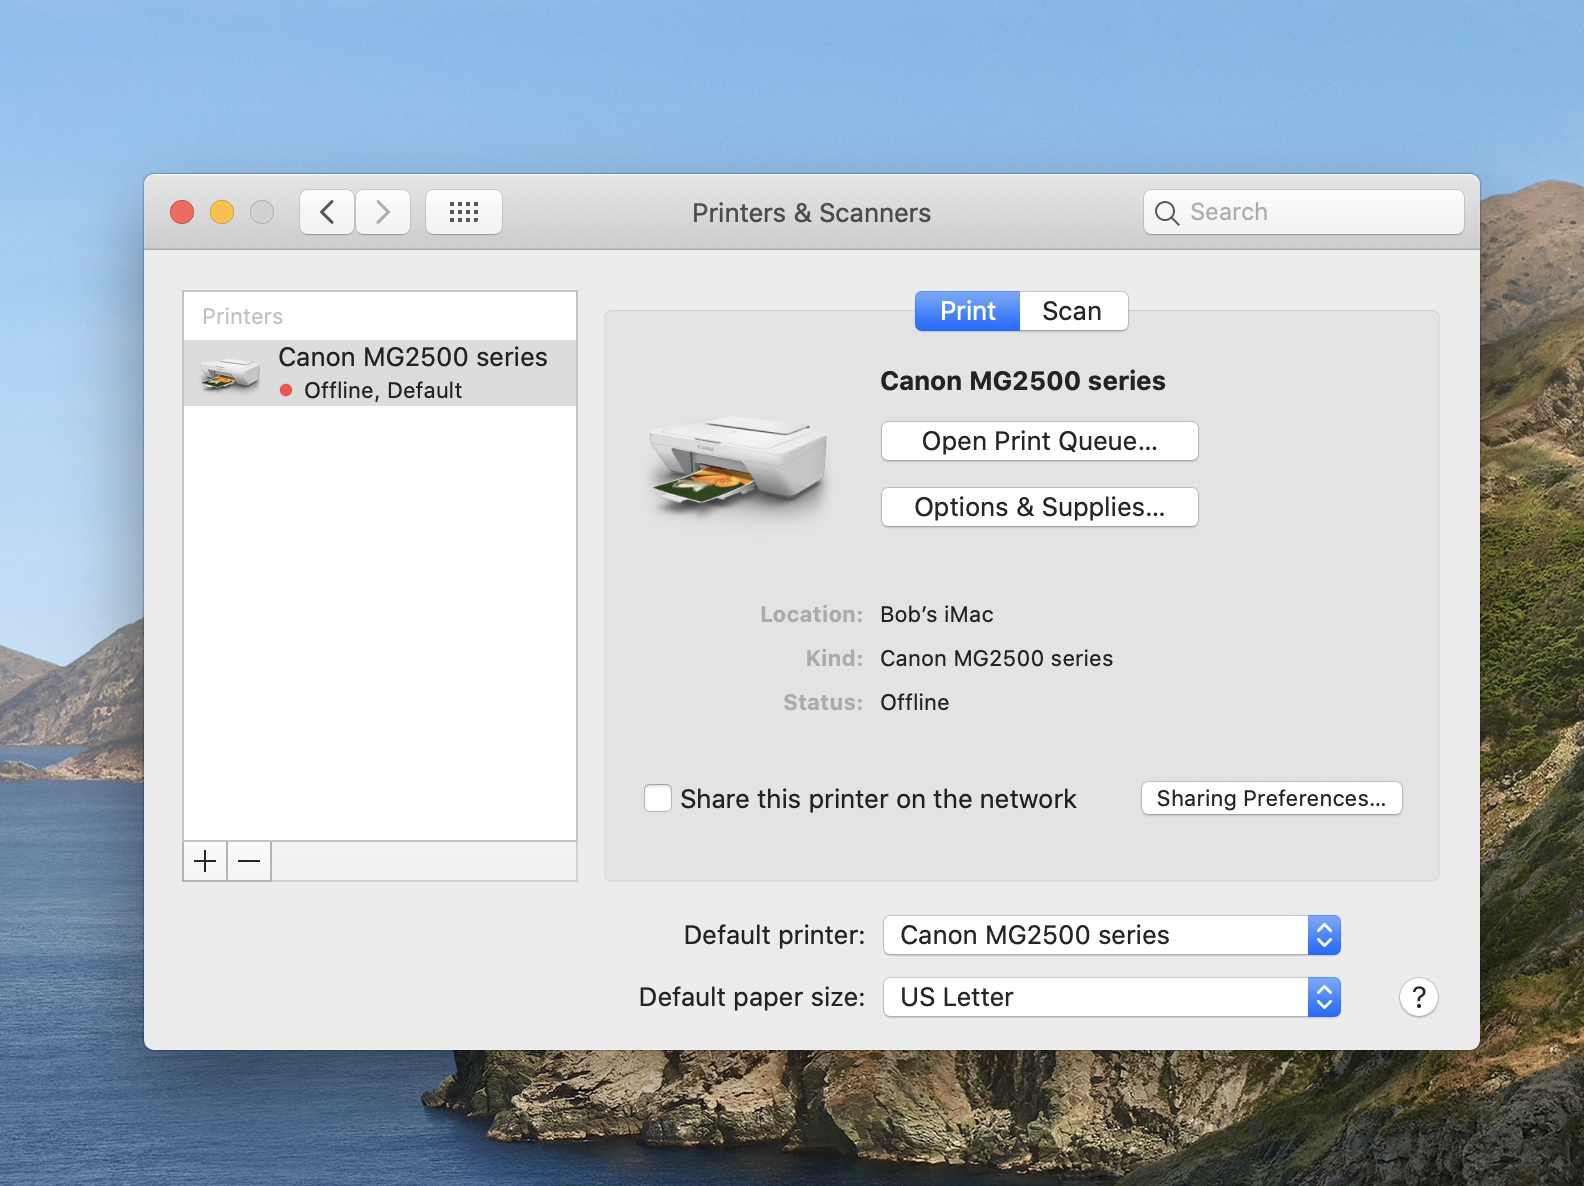
Task: Open the Default paper size dropdown
Action: point(1112,997)
